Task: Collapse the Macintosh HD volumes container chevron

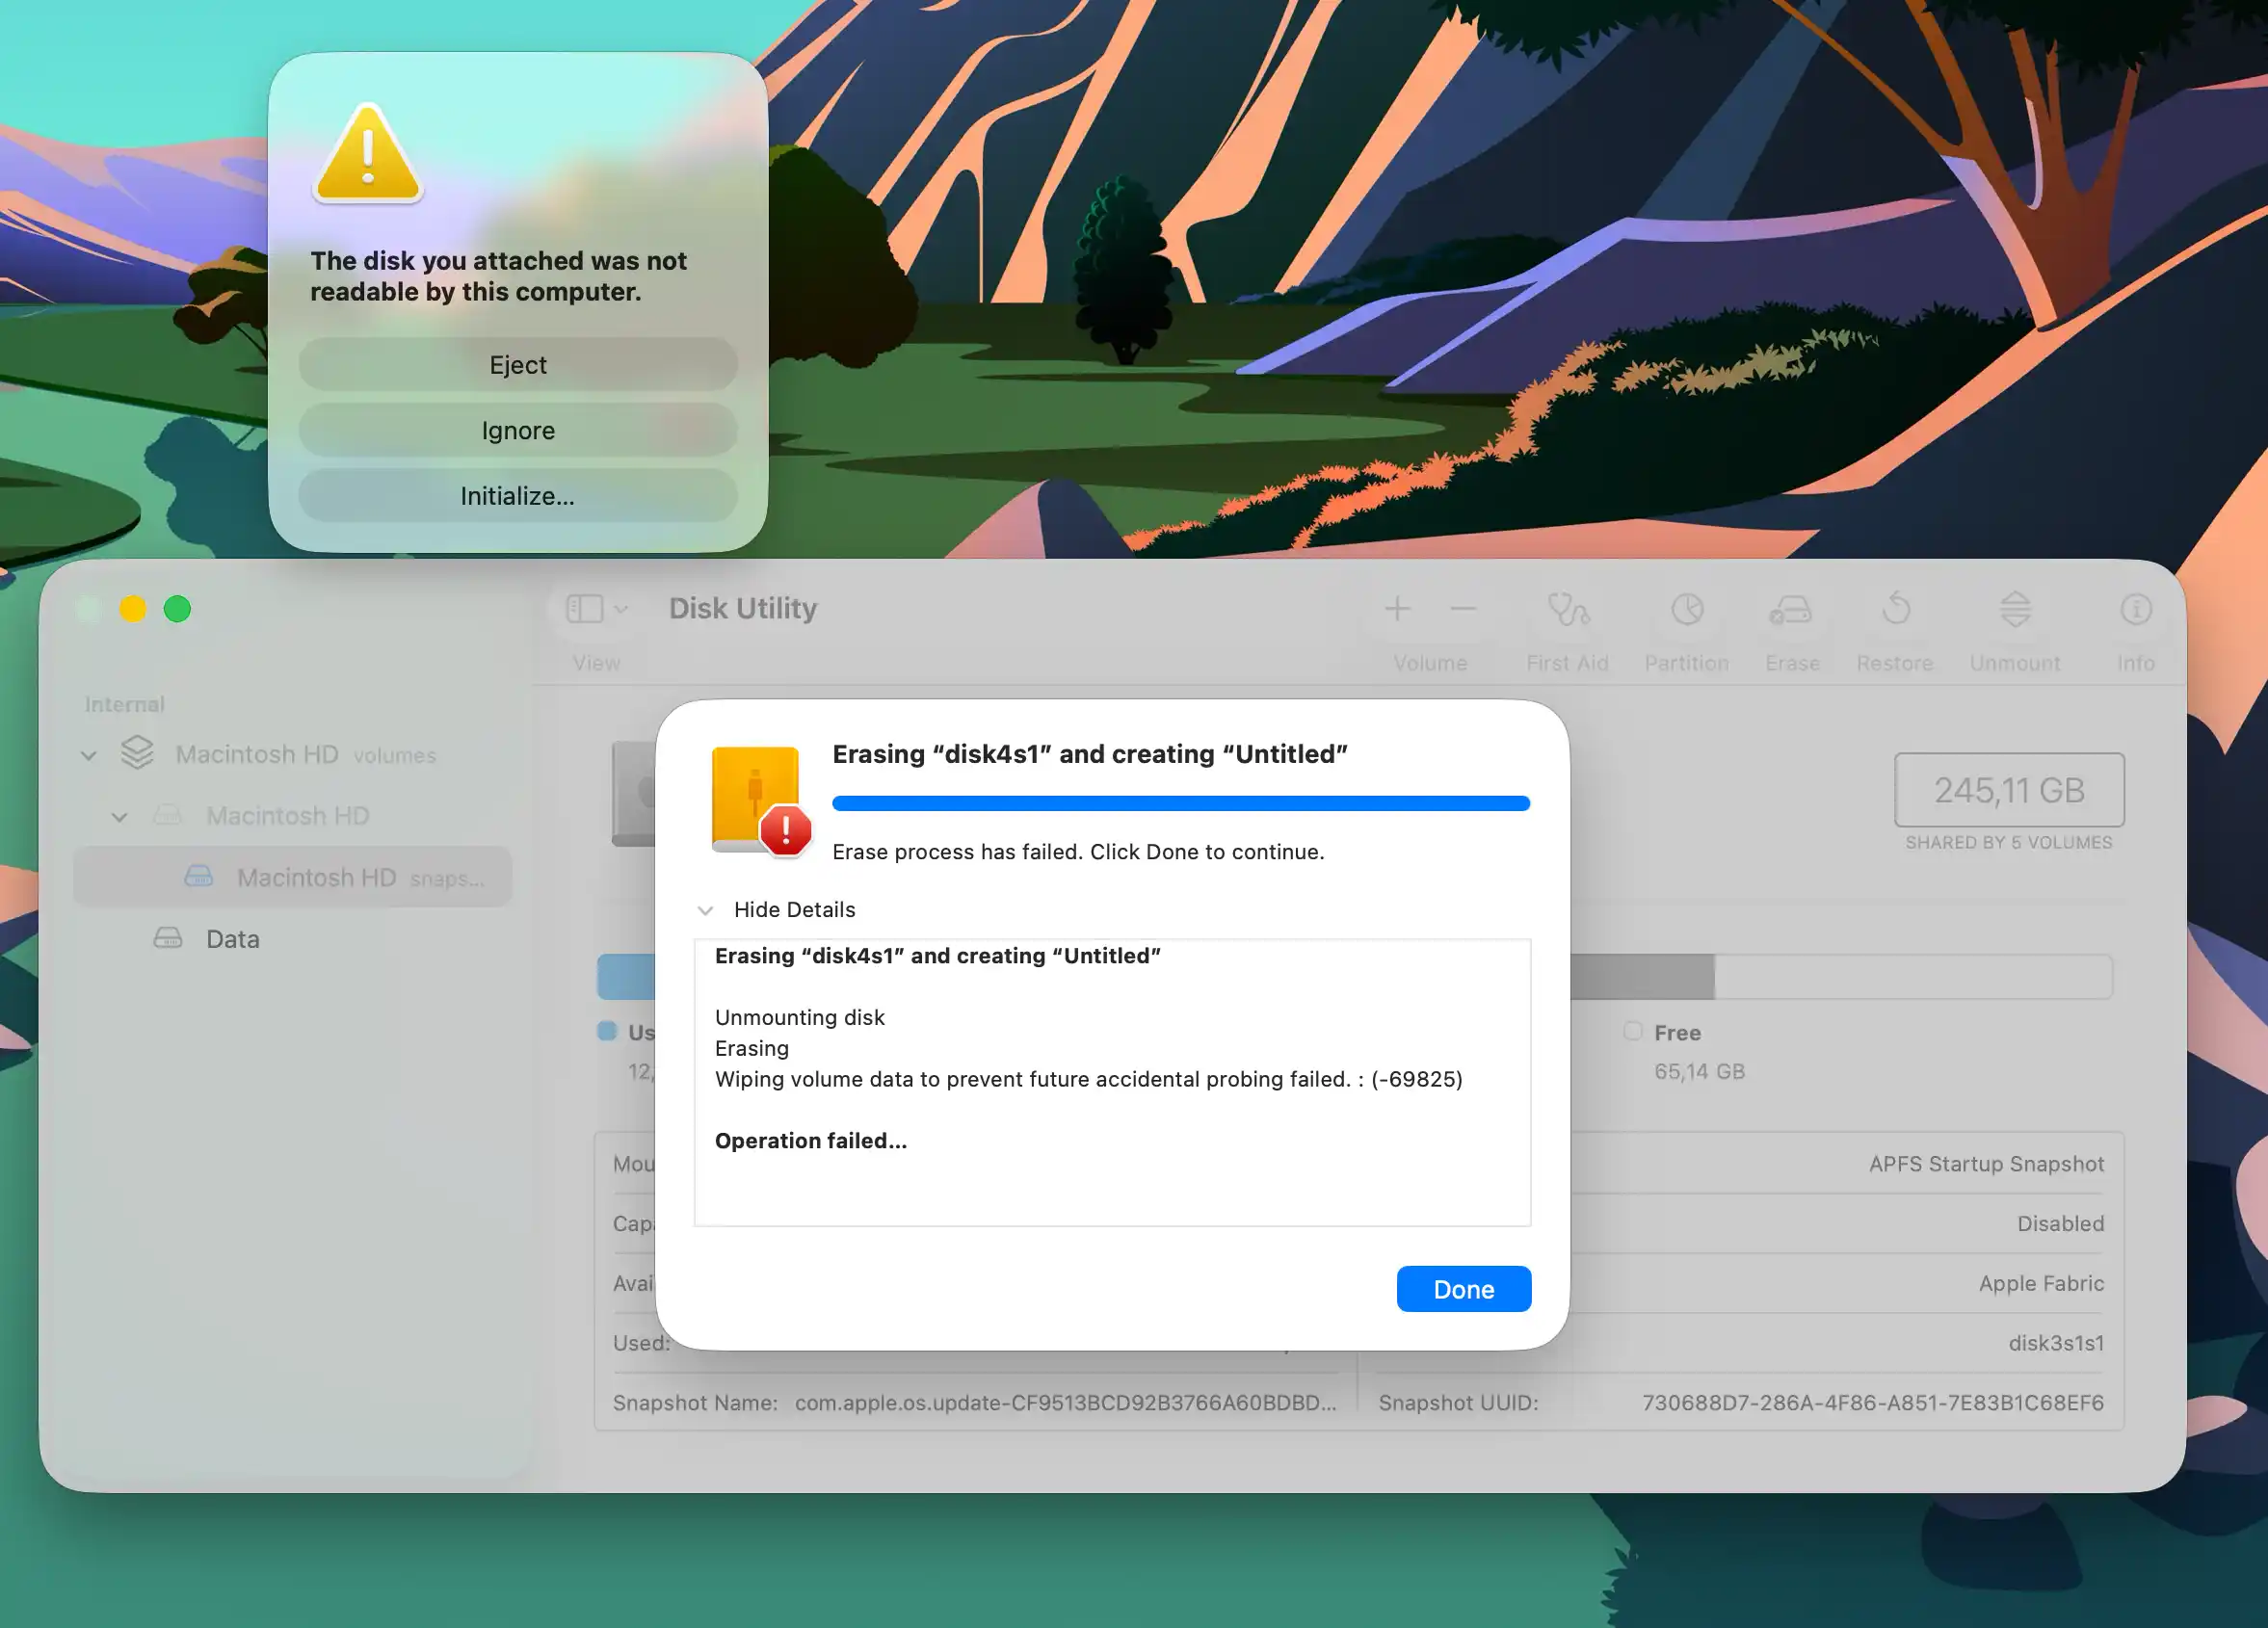Action: (x=89, y=756)
